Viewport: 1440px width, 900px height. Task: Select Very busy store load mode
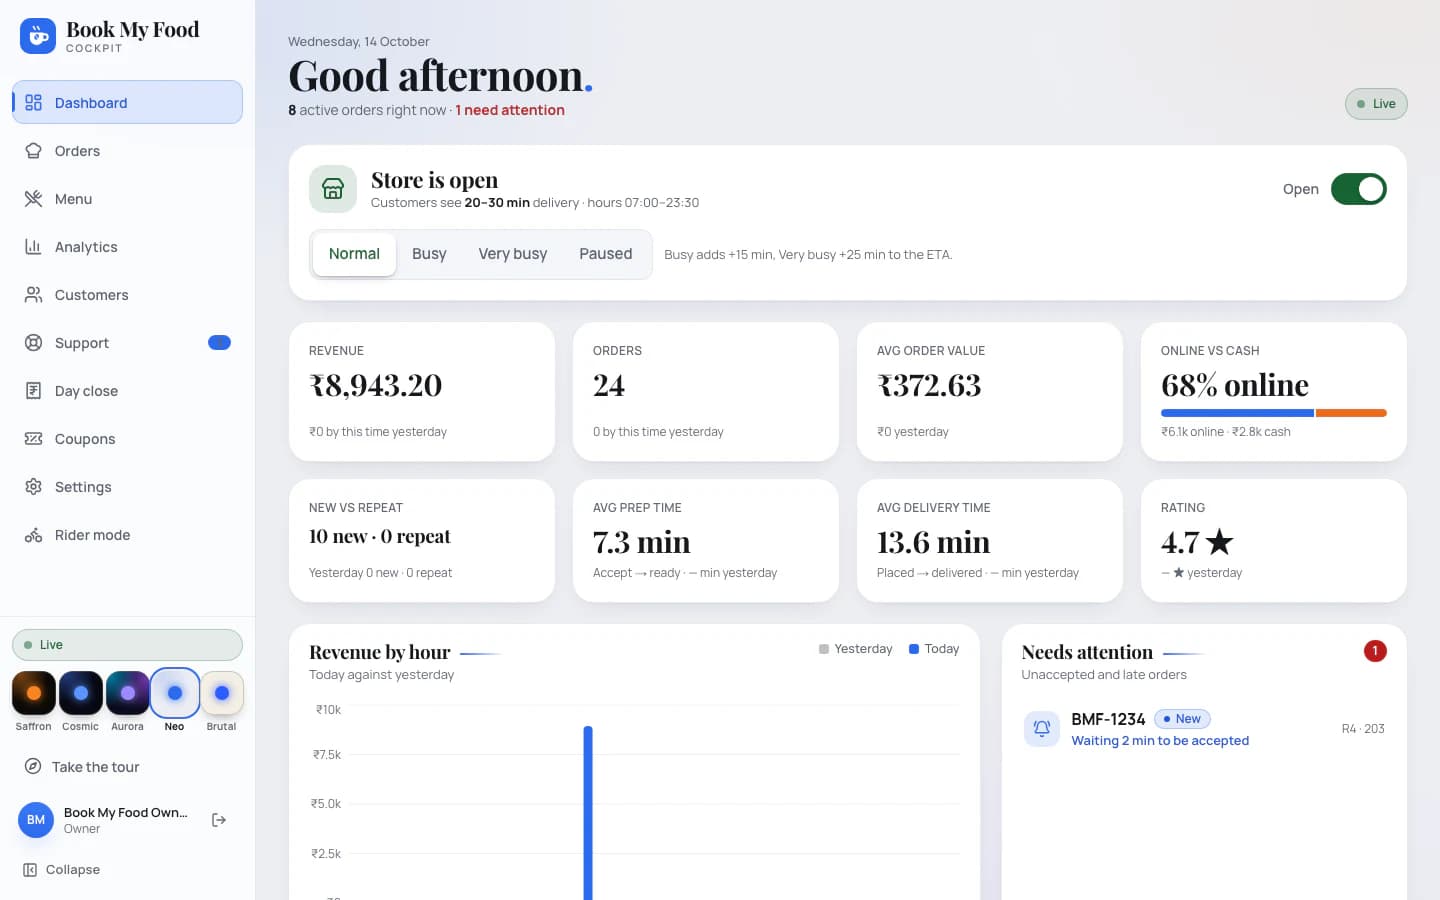(513, 254)
